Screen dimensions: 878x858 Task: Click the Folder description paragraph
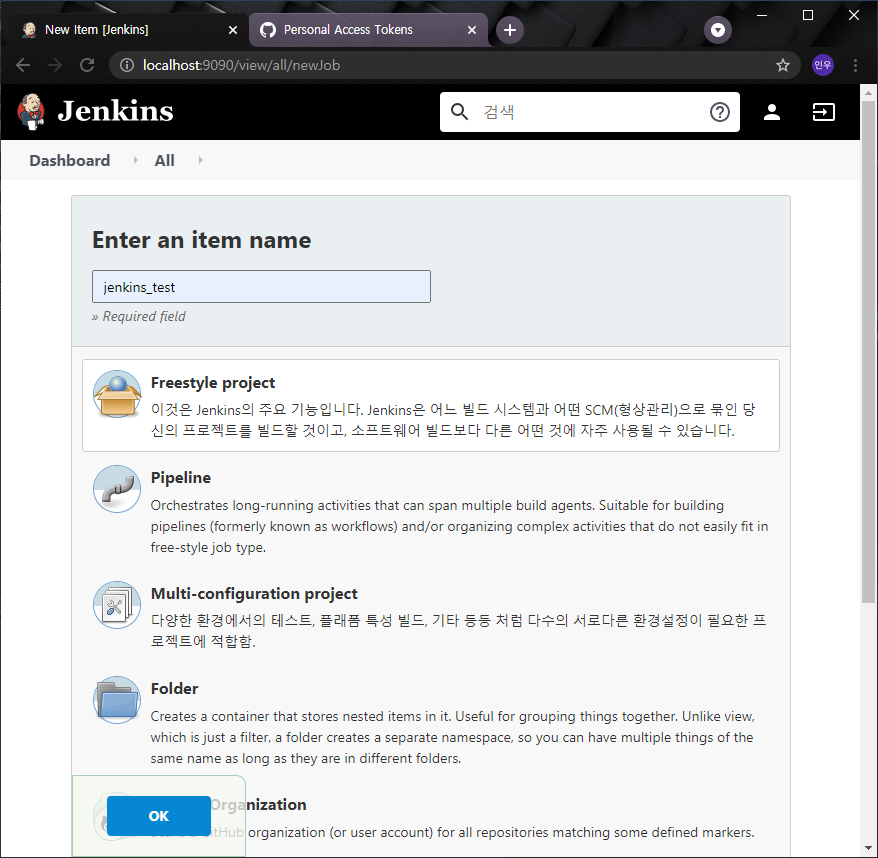[x=452, y=738]
